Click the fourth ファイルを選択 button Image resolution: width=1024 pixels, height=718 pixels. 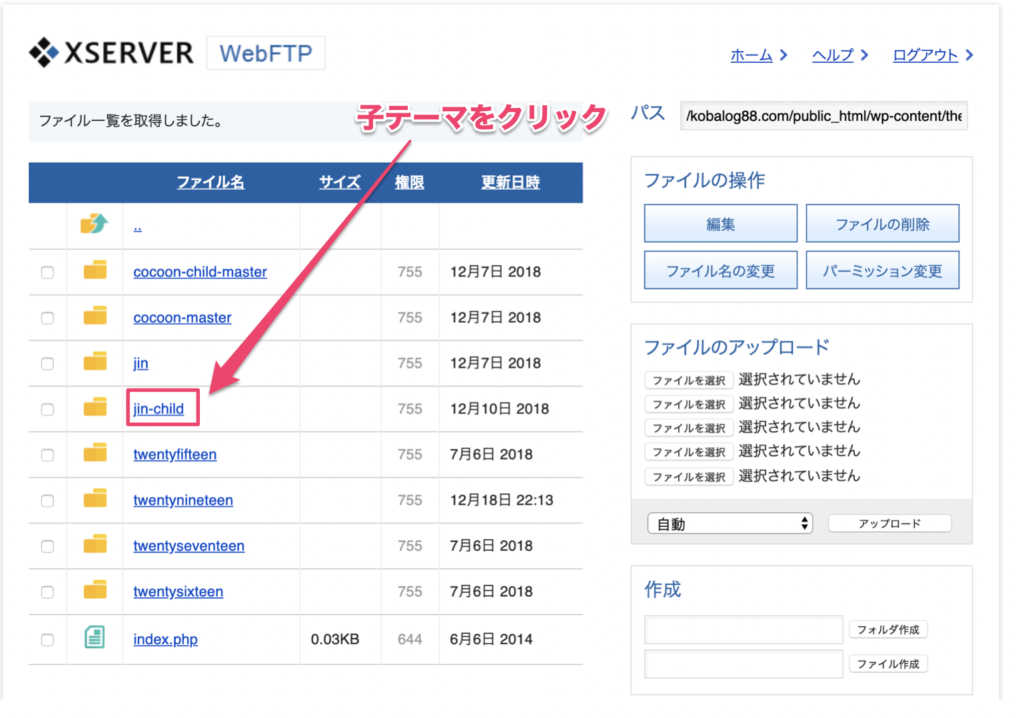click(689, 452)
